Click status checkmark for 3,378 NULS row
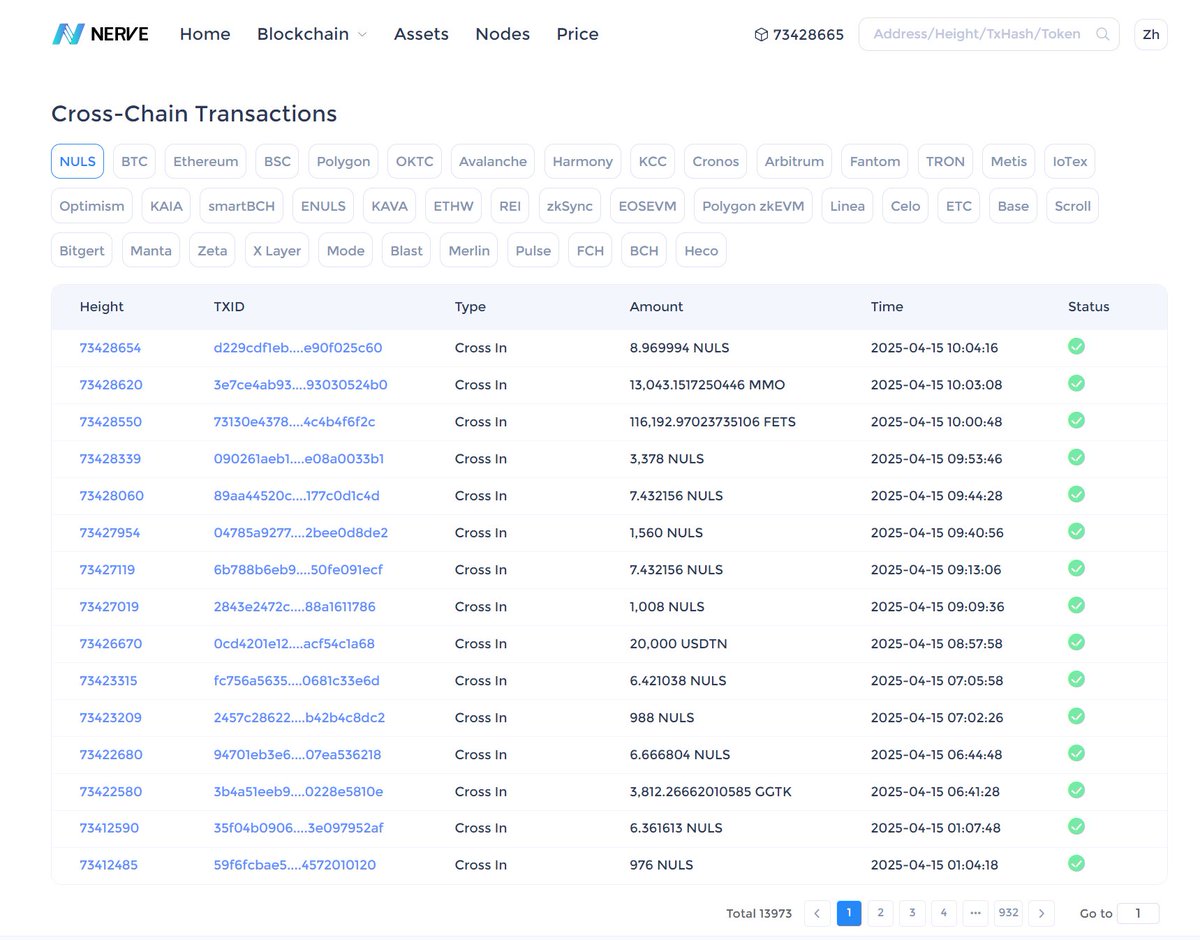The width and height of the screenshot is (1200, 940). click(x=1076, y=458)
